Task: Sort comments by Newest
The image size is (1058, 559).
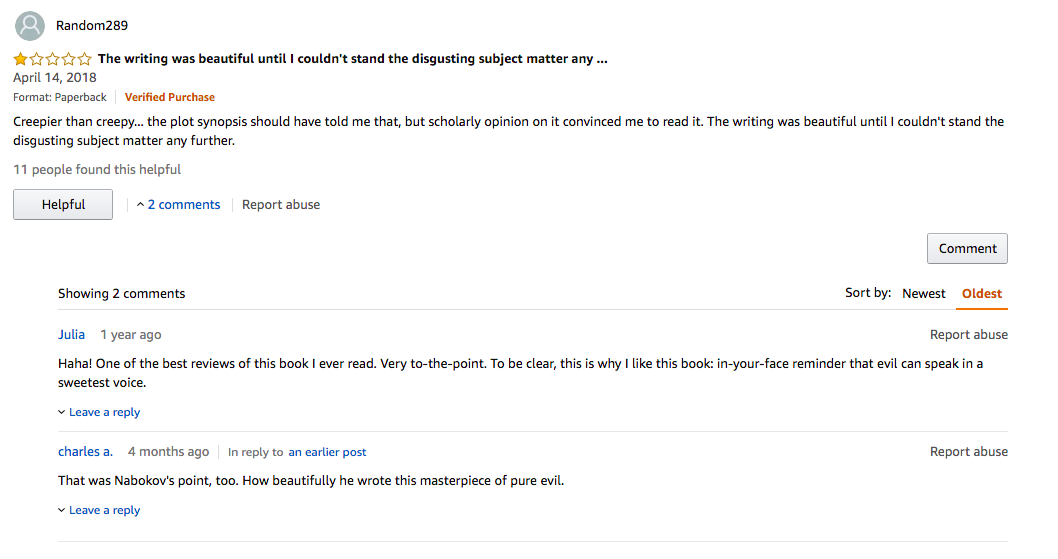Action: [924, 294]
